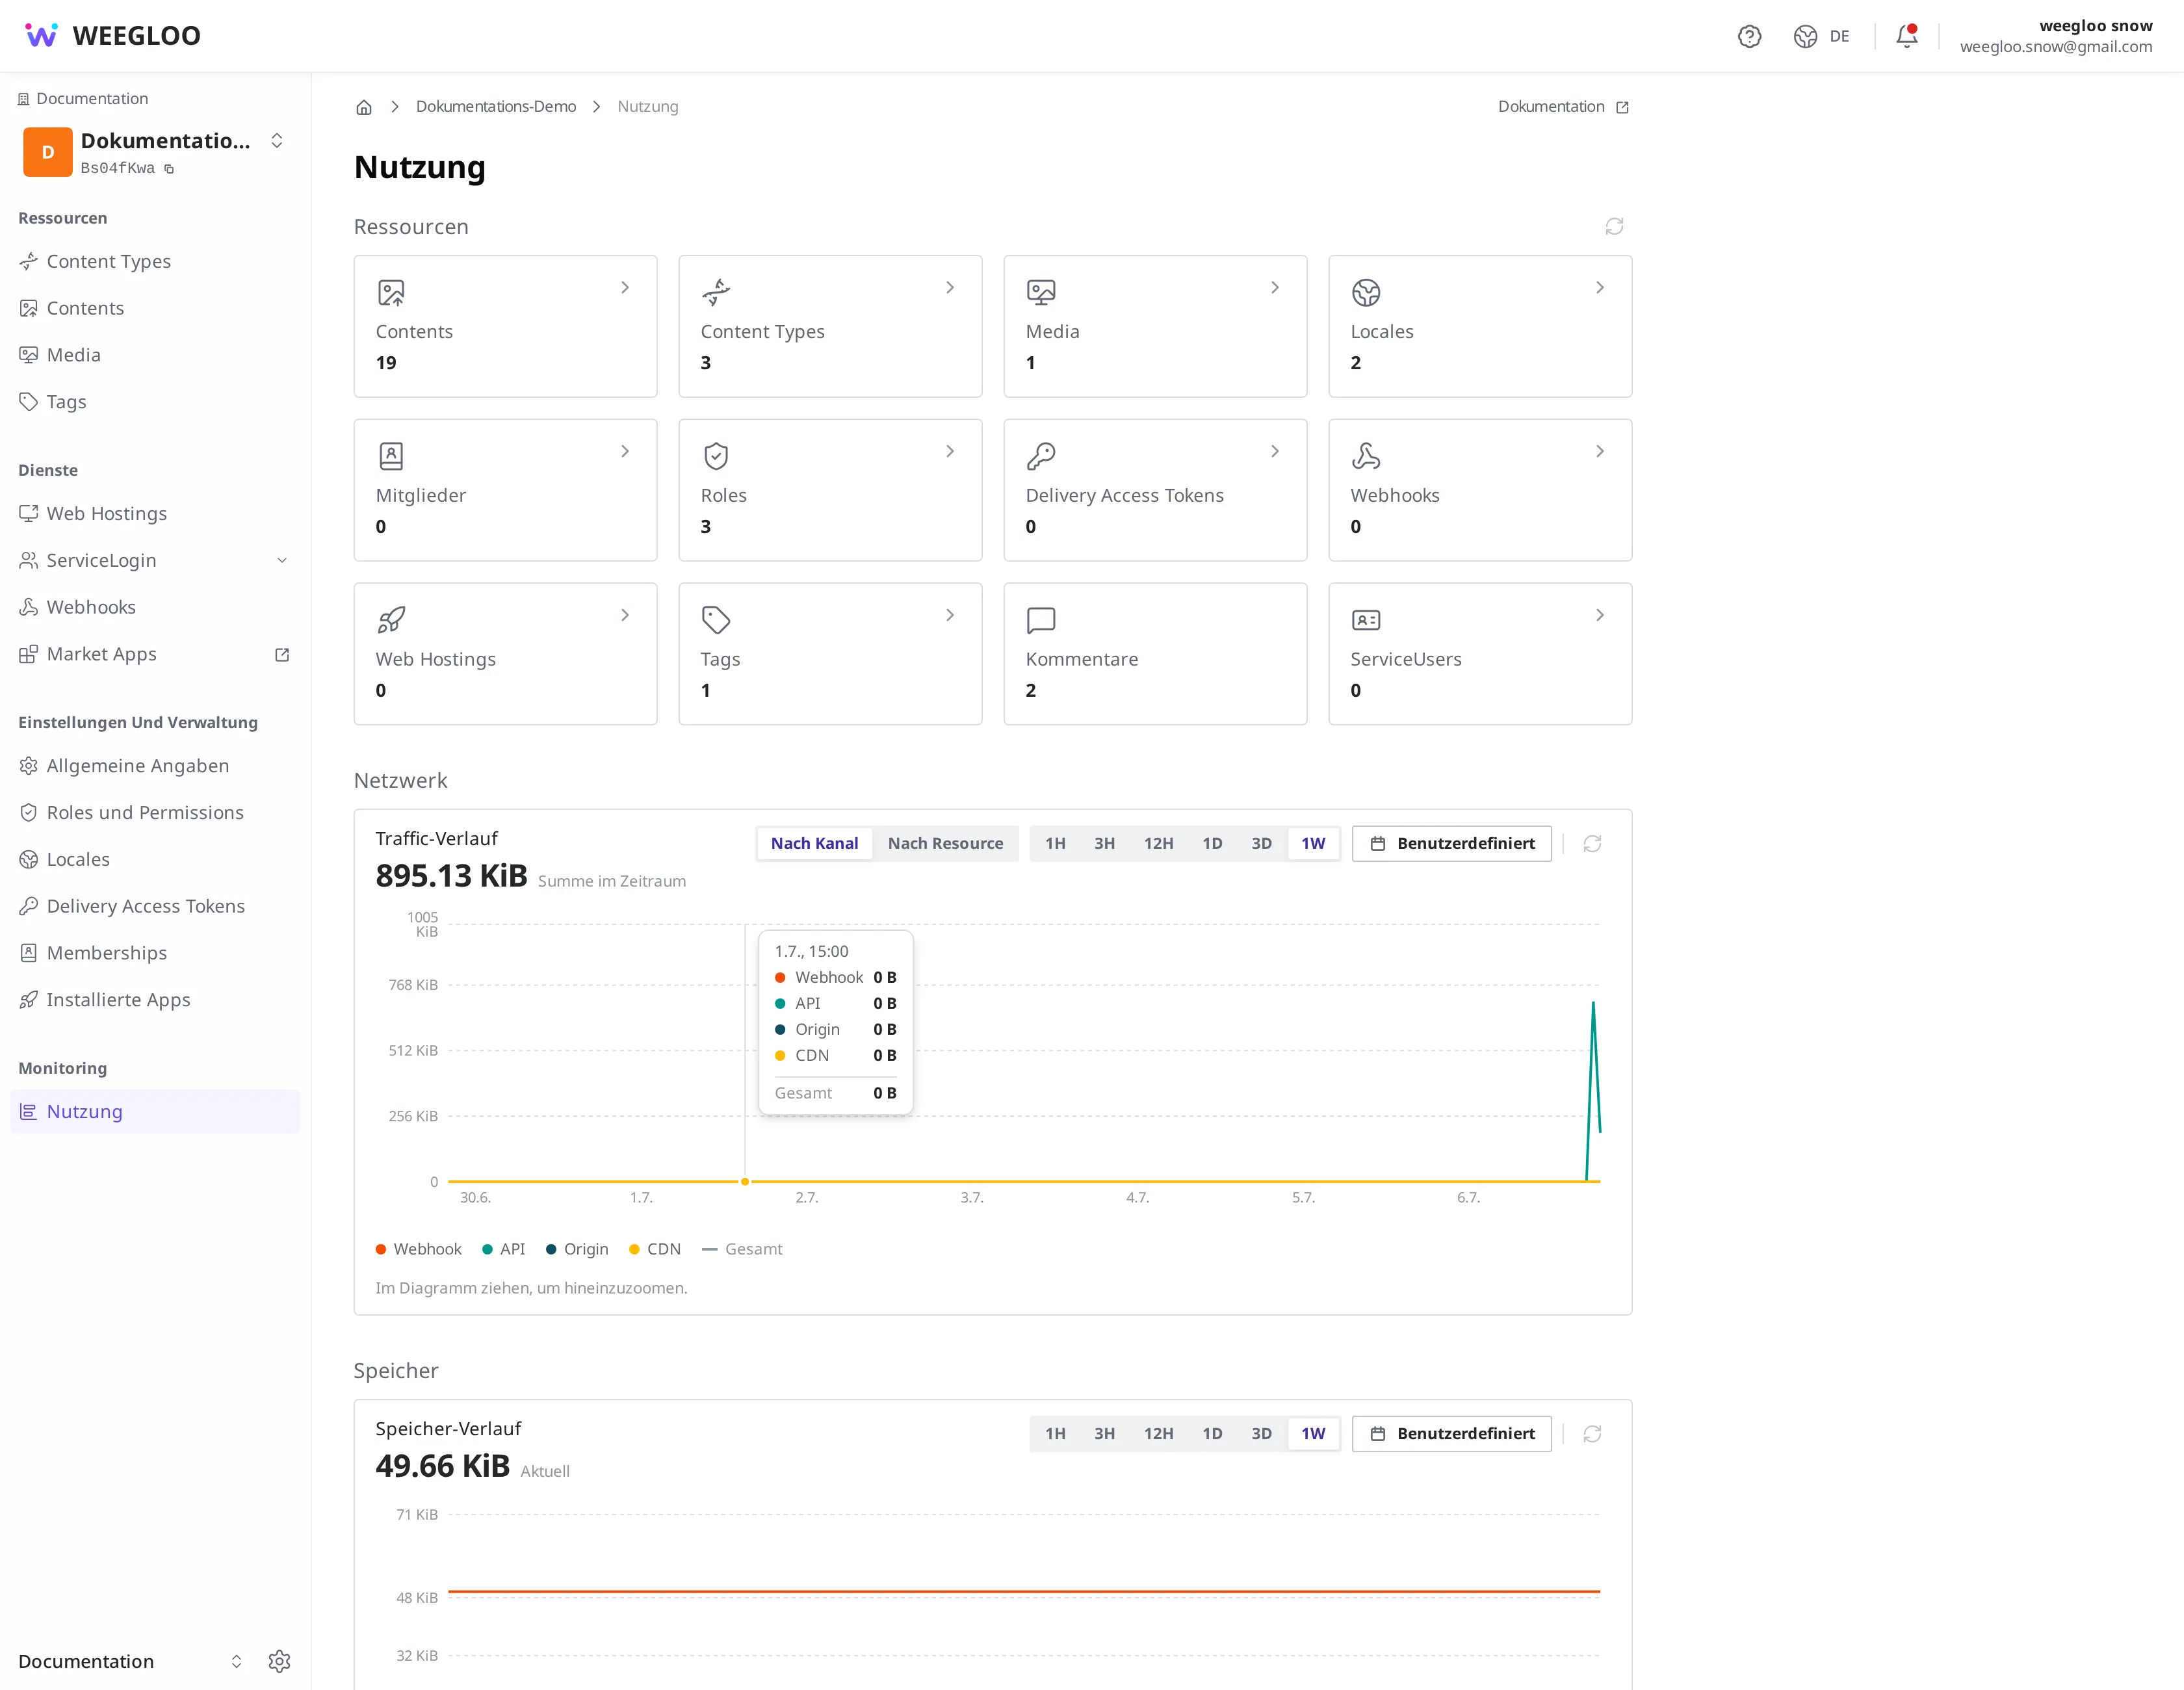Screen dimensions: 2184x1690
Task: Expand the ServiceLogin sidebar submenu
Action: pos(282,560)
